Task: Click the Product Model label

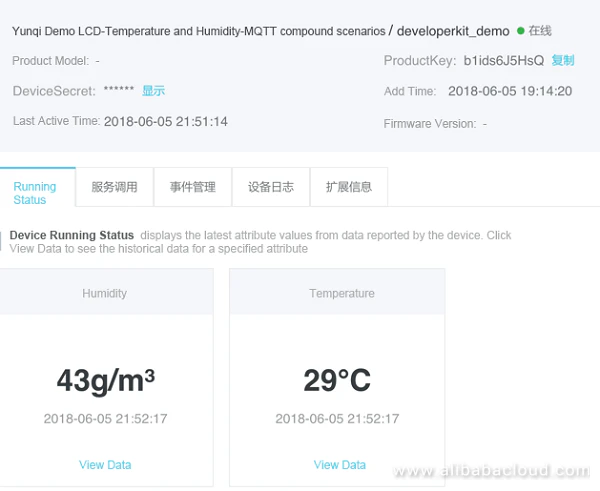Action: point(51,60)
